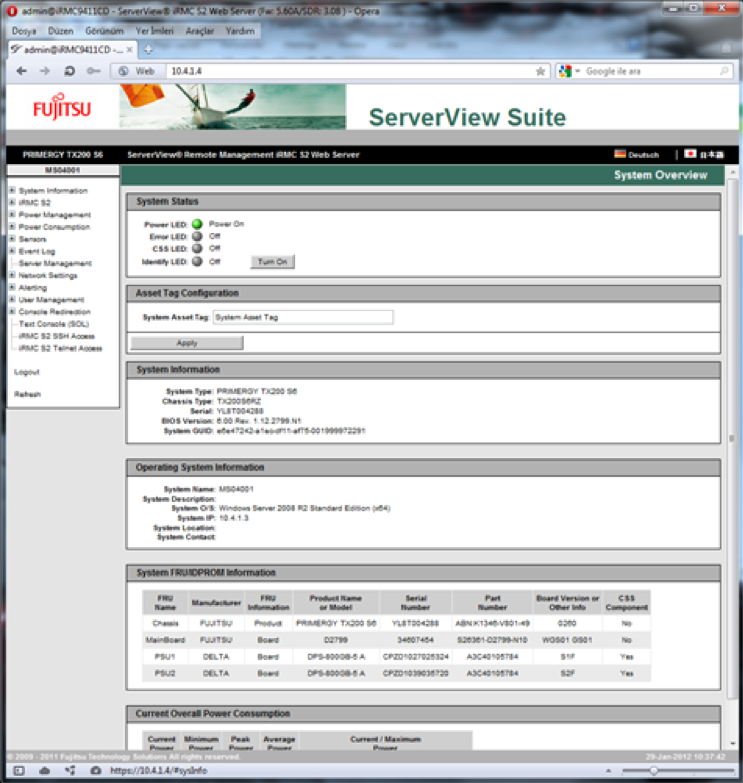Select the System IP value 10.4.1.3

point(234,518)
